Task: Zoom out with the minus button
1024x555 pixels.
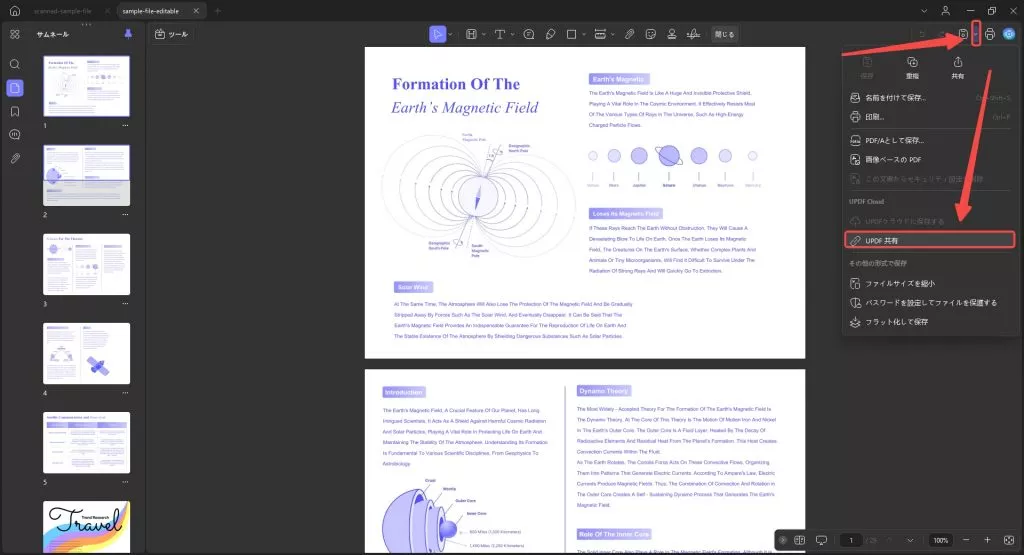Action: (966, 540)
